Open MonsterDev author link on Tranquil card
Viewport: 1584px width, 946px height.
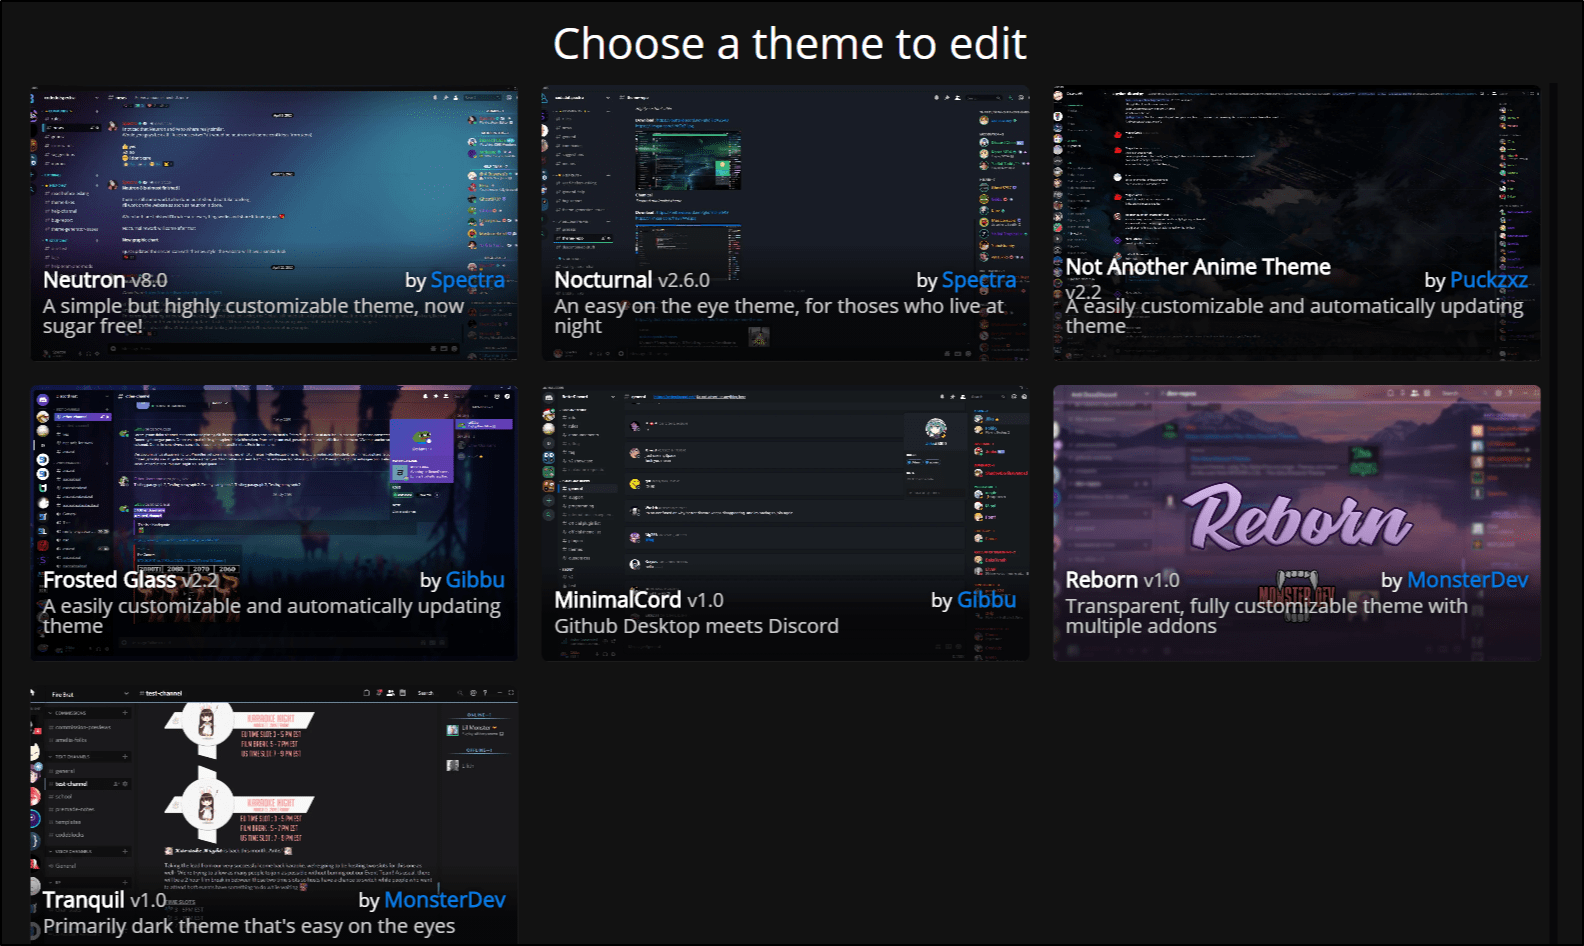point(444,900)
